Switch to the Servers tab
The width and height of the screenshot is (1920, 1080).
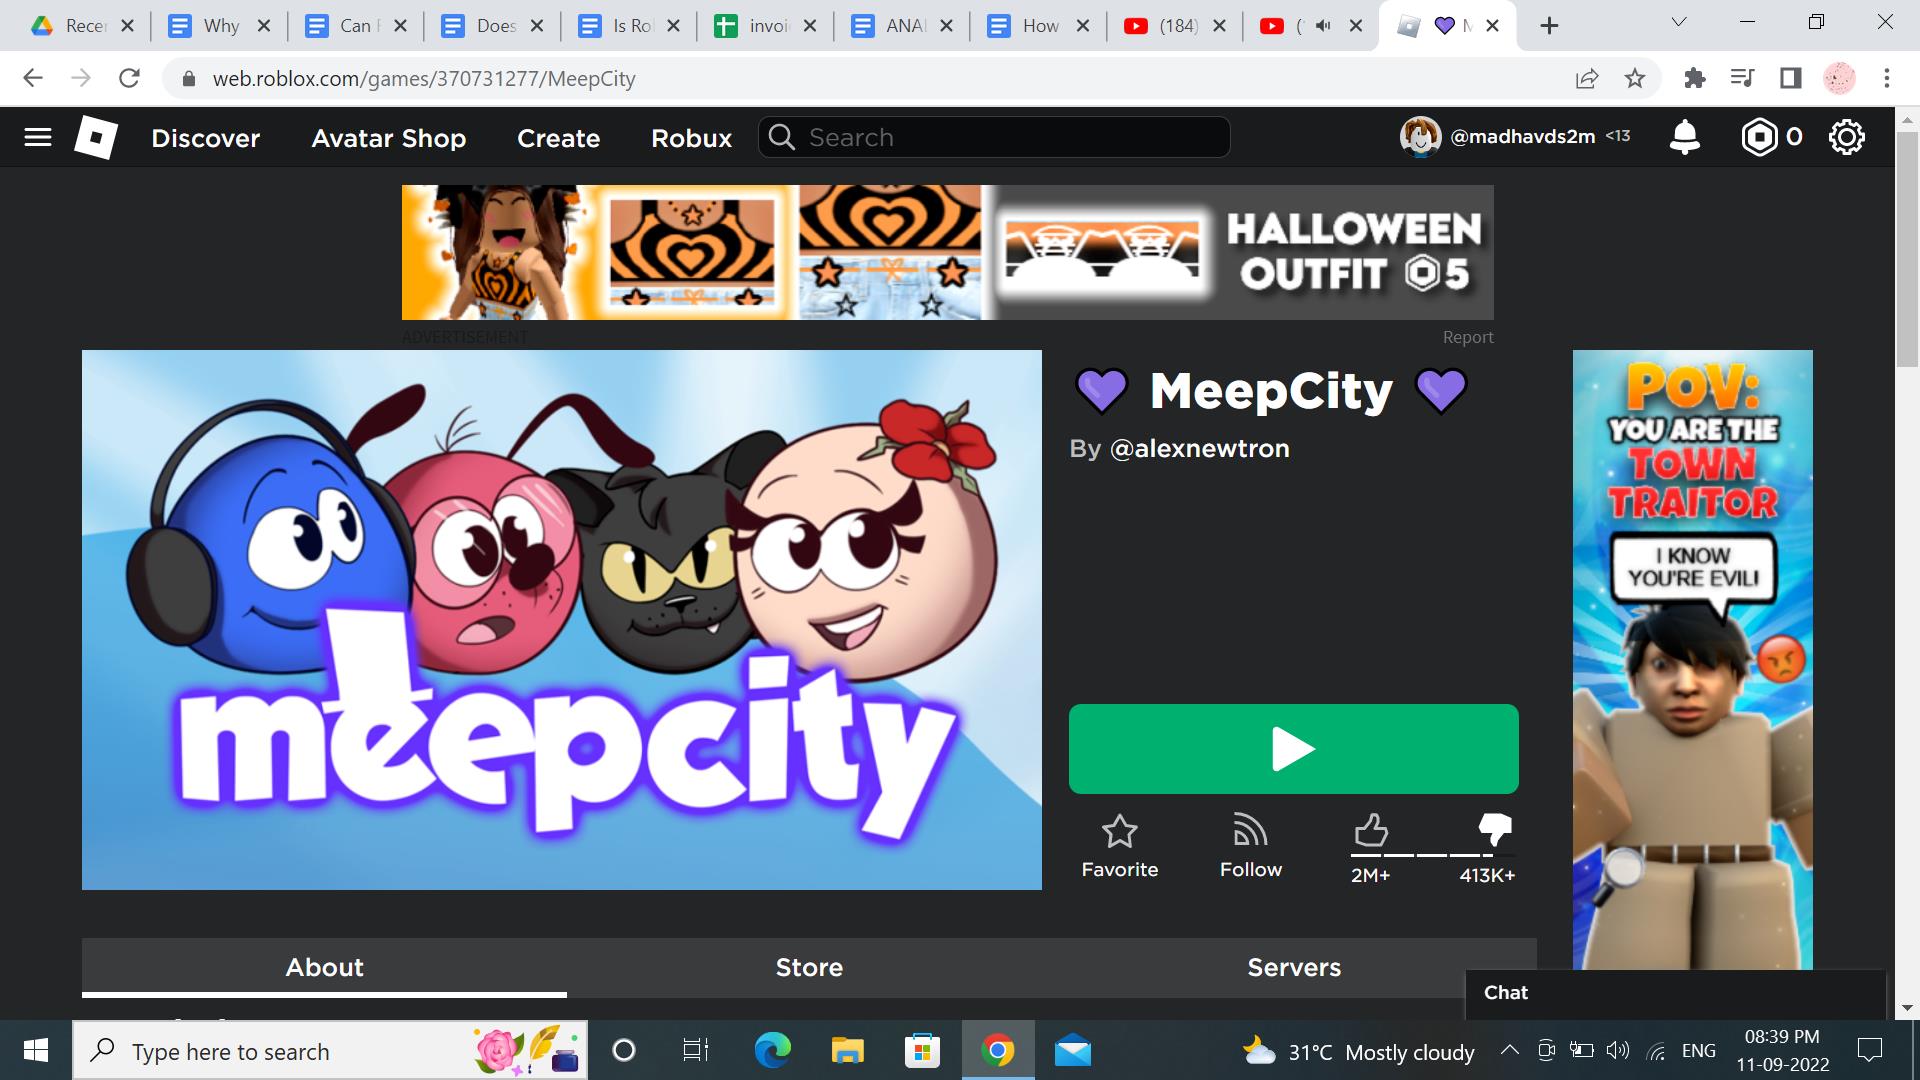tap(1294, 967)
